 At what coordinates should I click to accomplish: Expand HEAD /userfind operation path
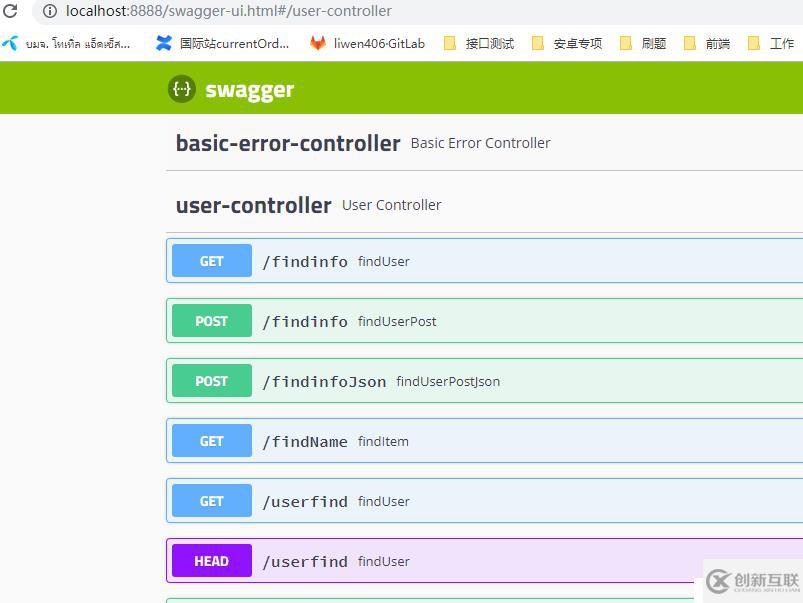click(x=305, y=562)
